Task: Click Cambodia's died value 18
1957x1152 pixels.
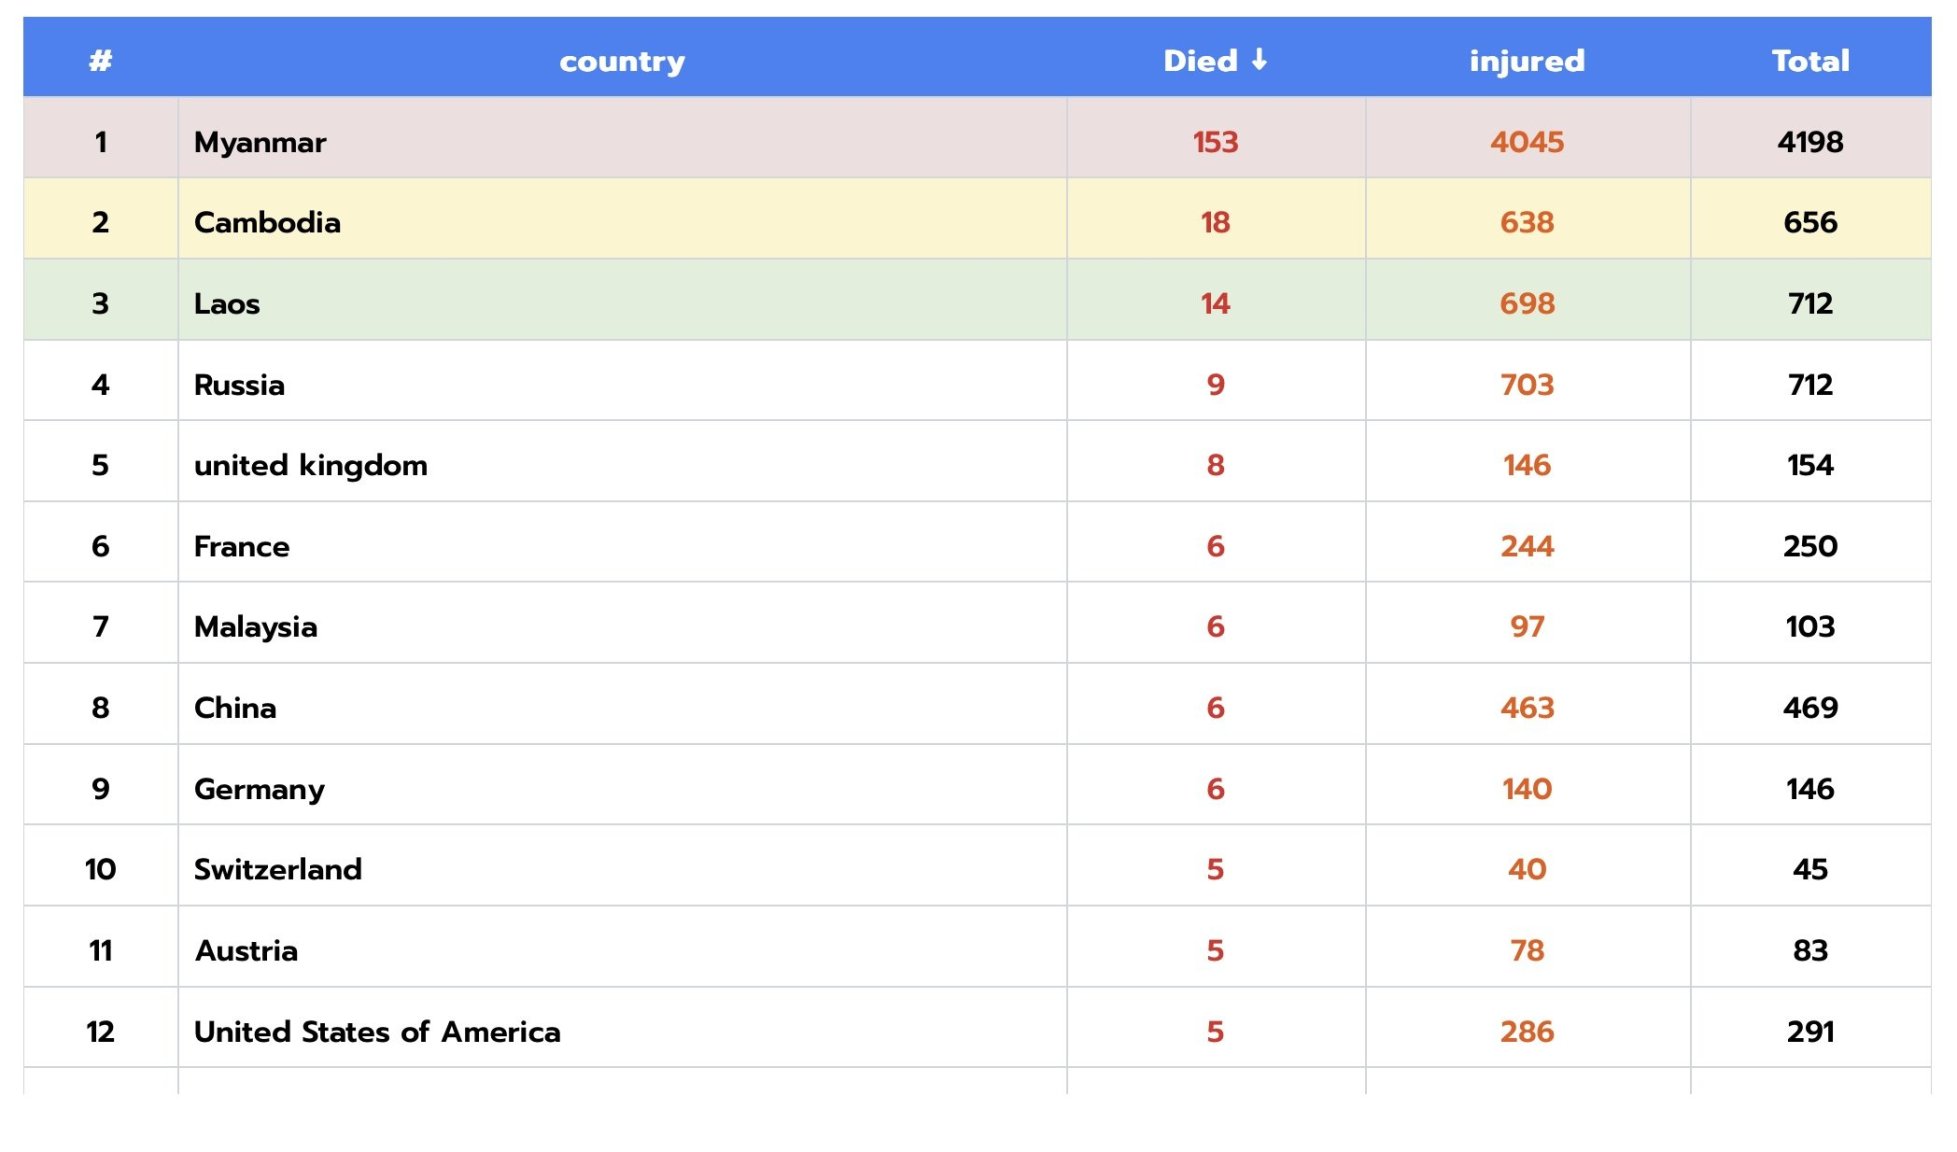Action: 1215,222
